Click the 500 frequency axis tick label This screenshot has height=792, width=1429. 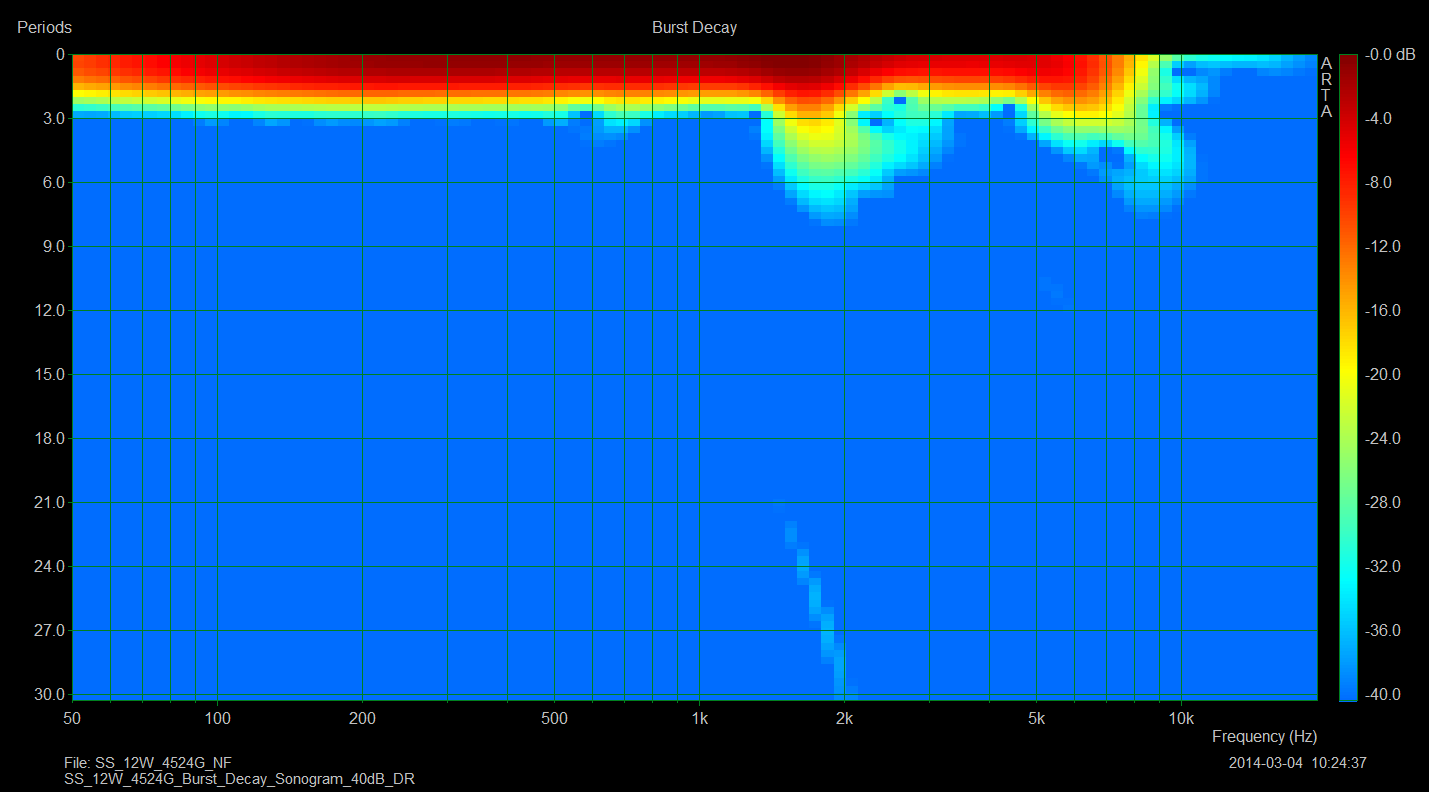click(554, 719)
